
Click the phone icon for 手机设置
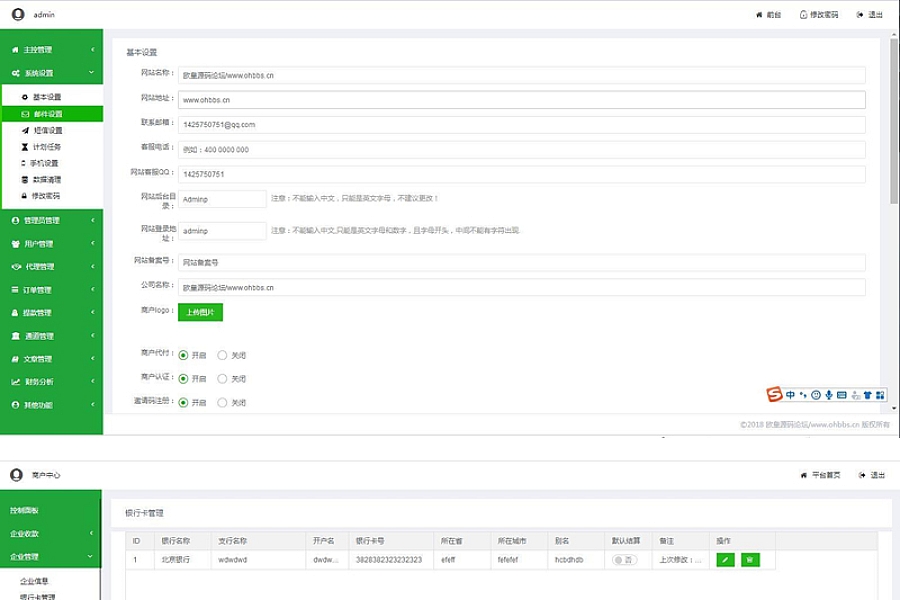point(24,163)
